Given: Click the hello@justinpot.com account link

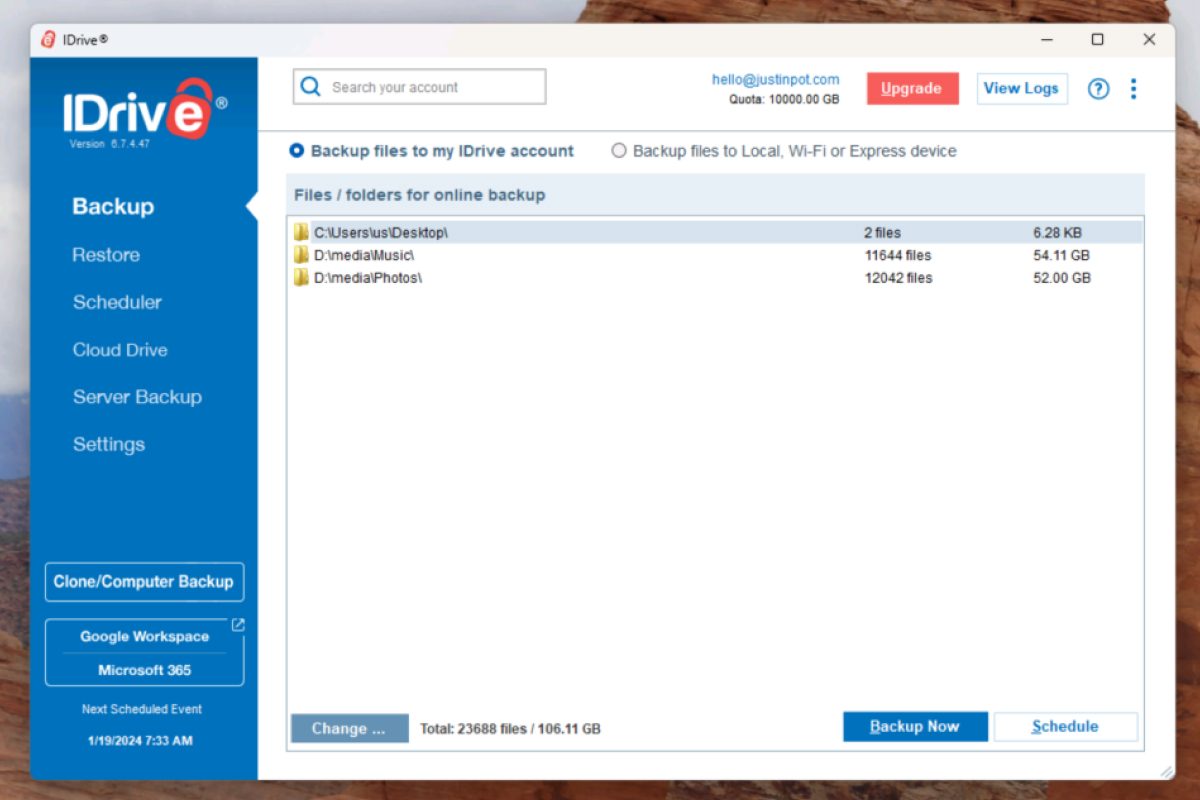Looking at the screenshot, I should click(x=775, y=79).
